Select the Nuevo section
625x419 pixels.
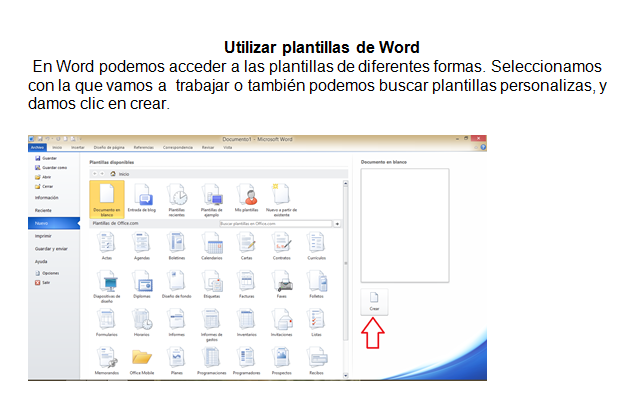pyautogui.click(x=54, y=223)
